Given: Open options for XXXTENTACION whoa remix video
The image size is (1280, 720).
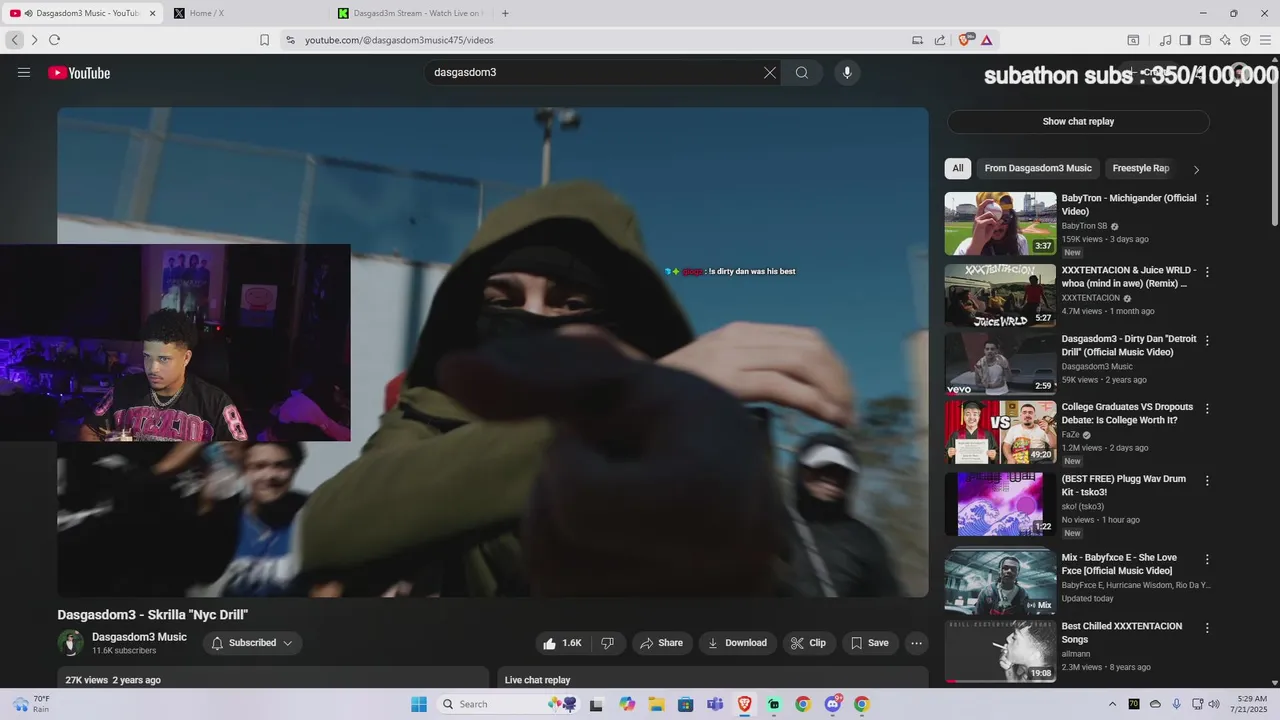Looking at the screenshot, I should pos(1207,272).
